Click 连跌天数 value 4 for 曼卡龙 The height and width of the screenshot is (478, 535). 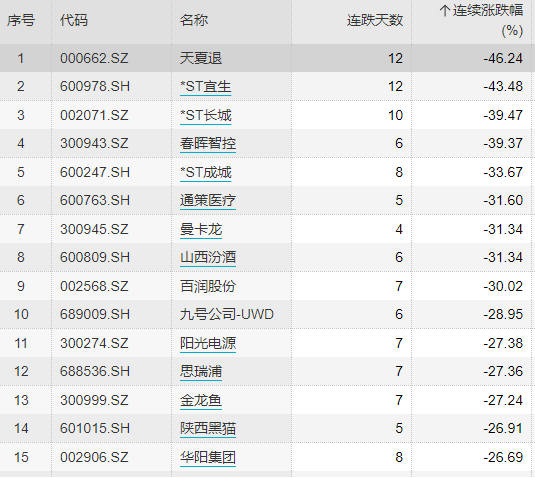point(399,229)
